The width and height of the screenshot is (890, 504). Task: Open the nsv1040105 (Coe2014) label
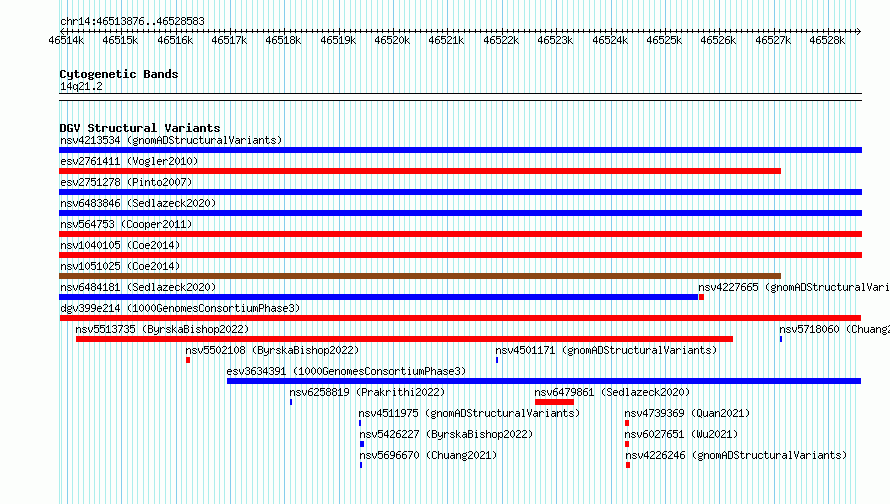(x=120, y=245)
